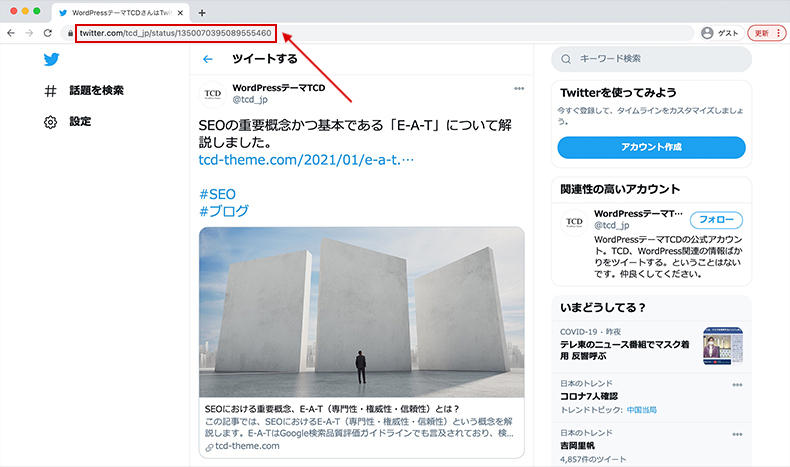Close the WordPressテーマTCD tab

[x=180, y=13]
